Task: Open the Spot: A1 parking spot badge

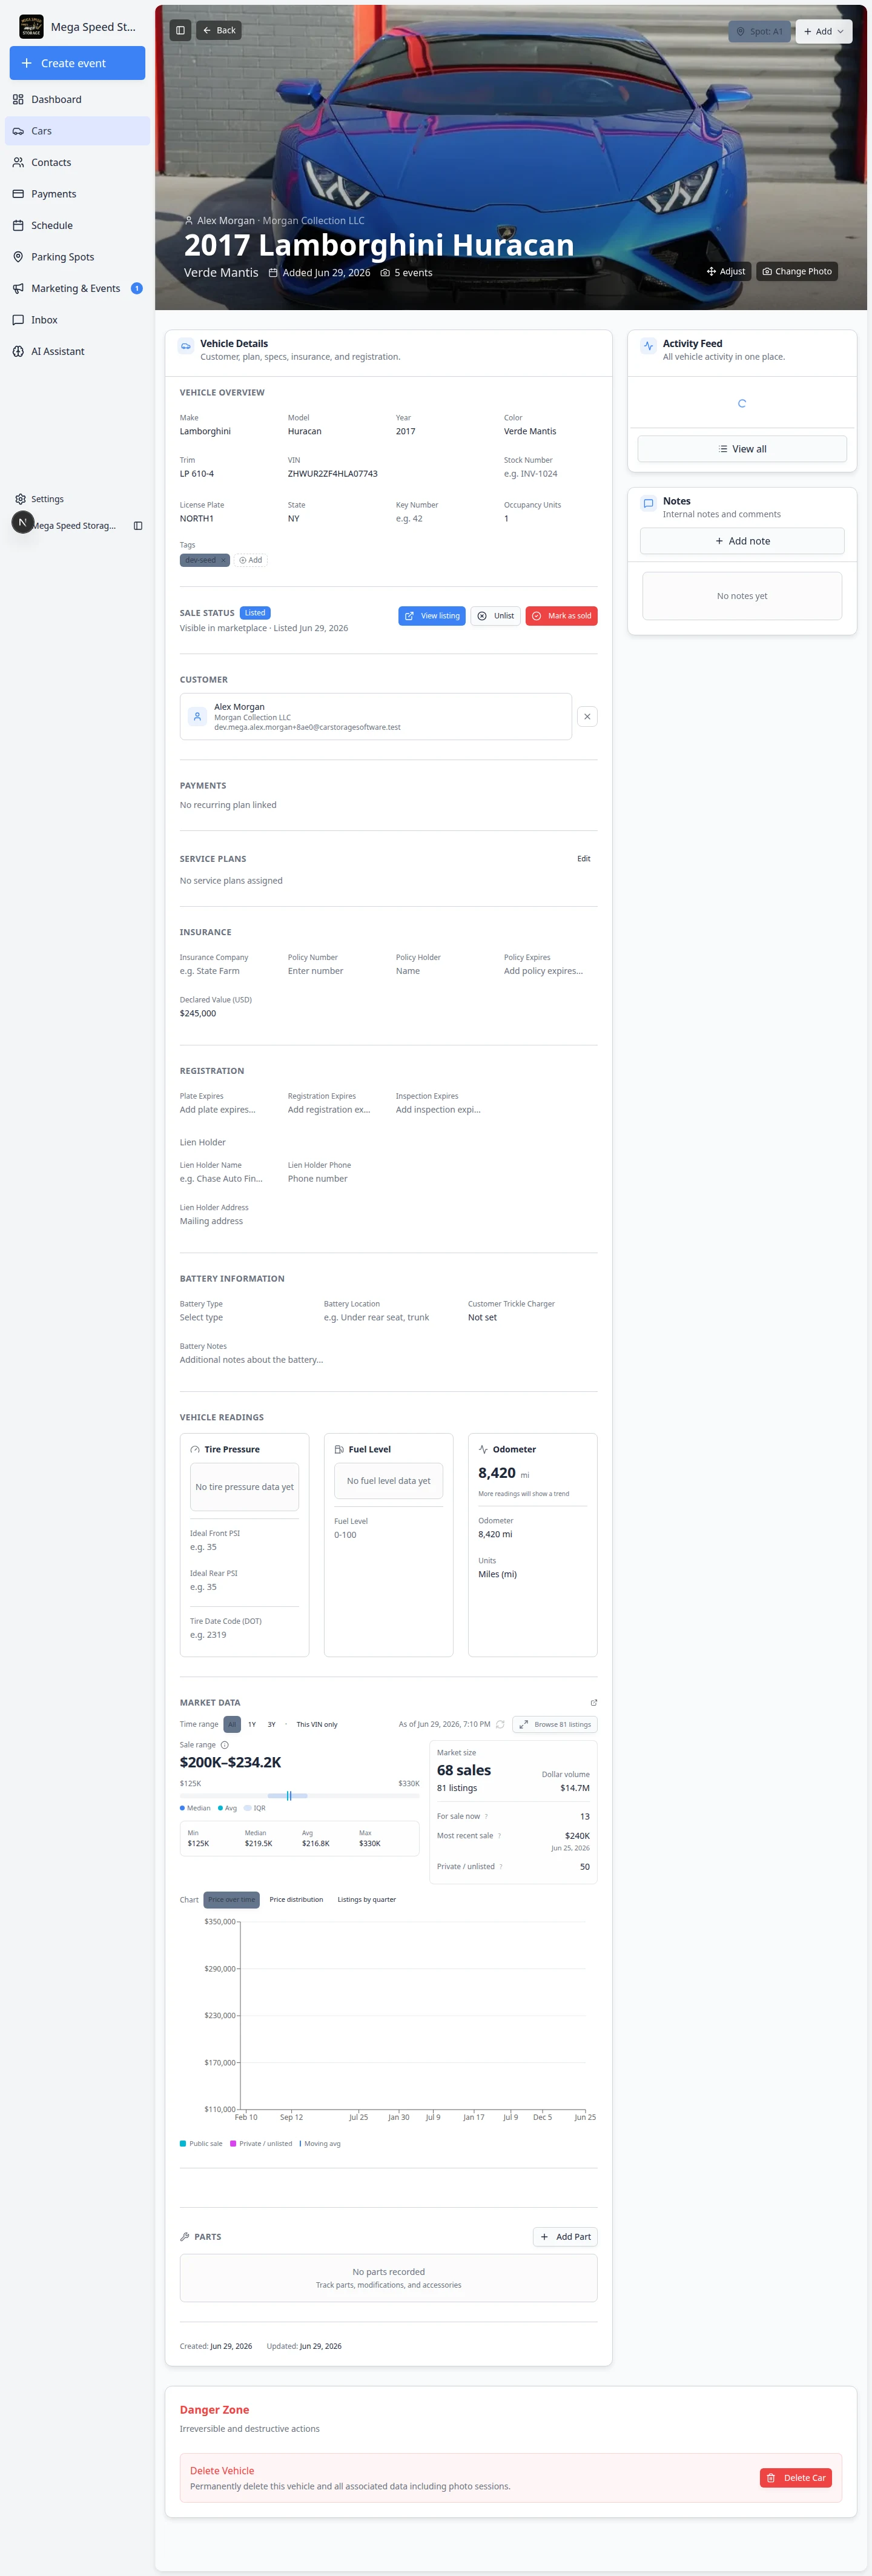Action: point(760,31)
